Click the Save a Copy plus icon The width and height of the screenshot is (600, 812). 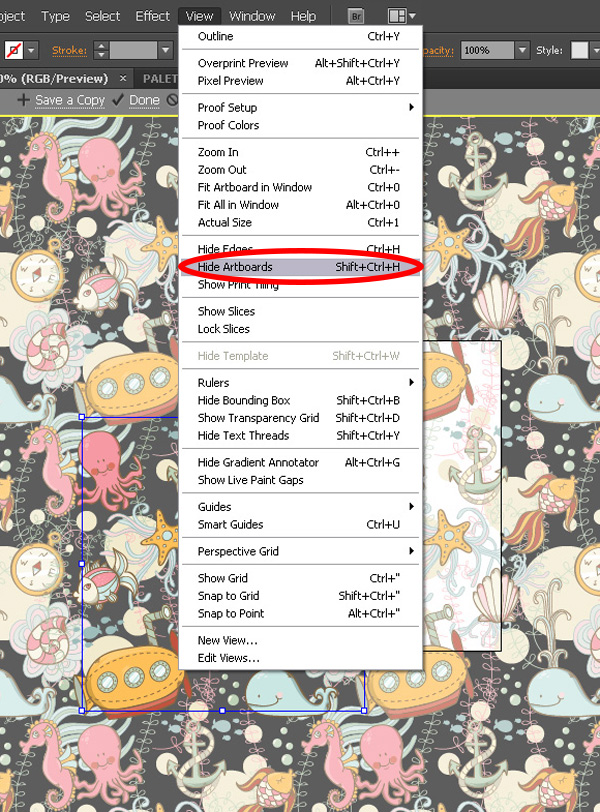(23, 99)
